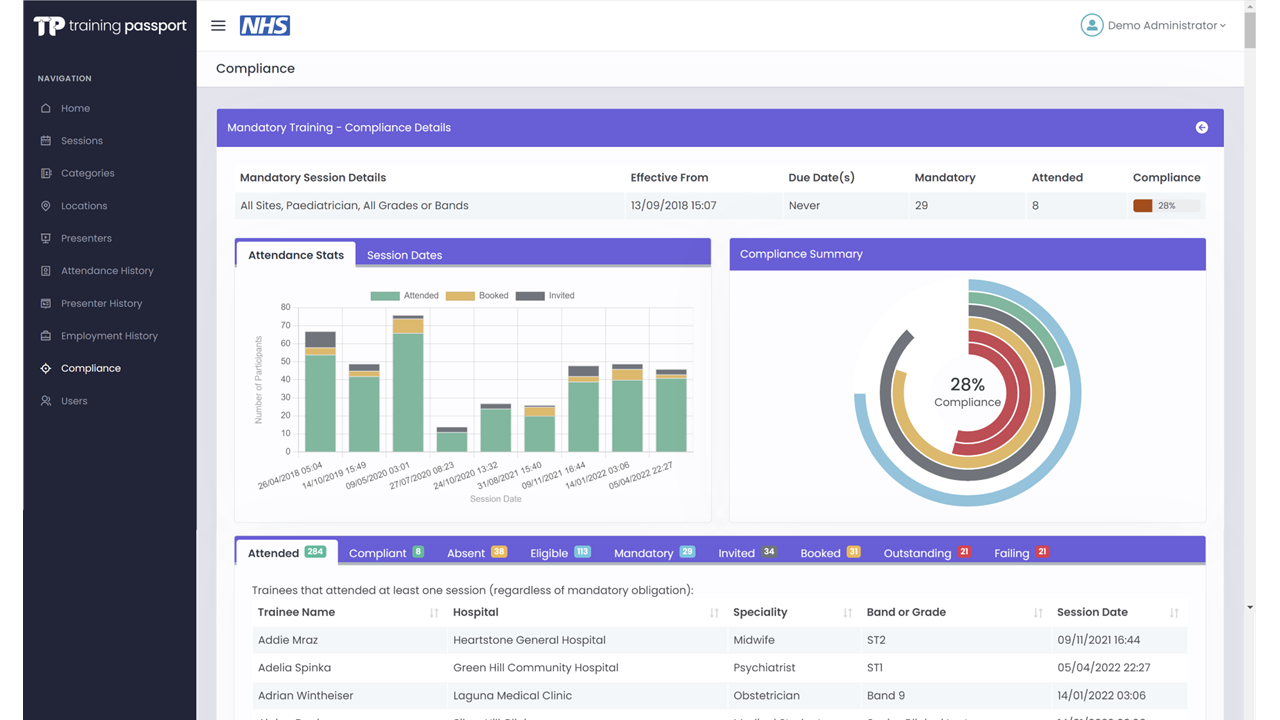Screen dimensions: 1280x720
Task: Click the 28% compliance progress bar
Action: (1166, 206)
